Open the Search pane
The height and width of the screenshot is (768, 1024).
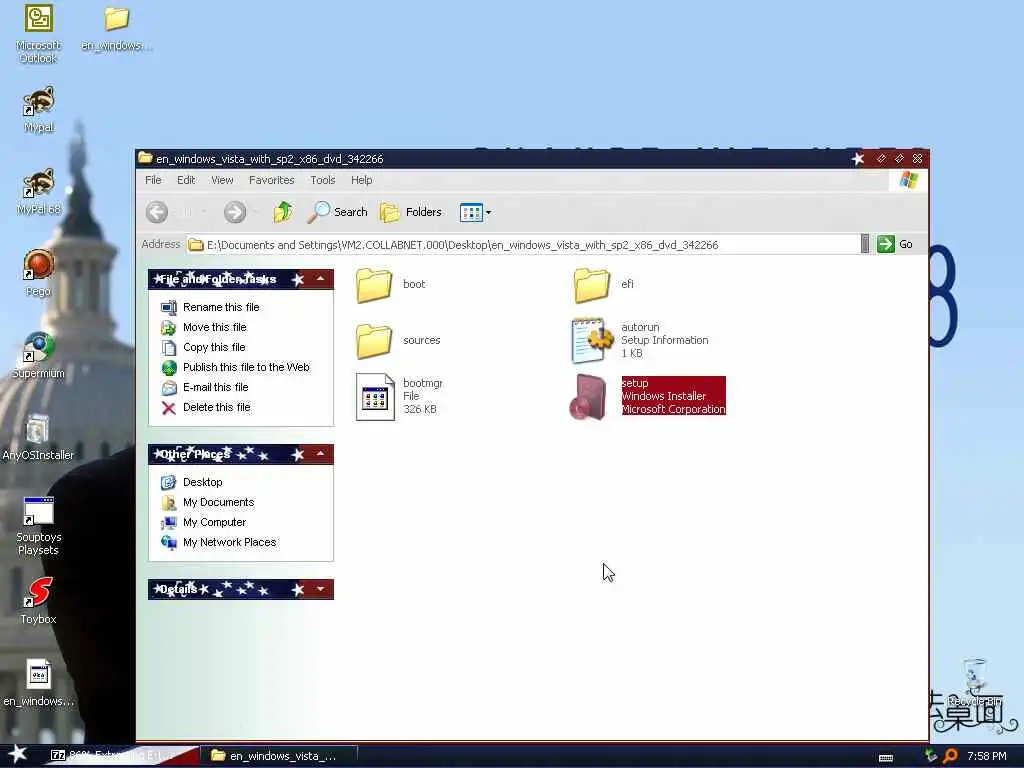(x=338, y=212)
